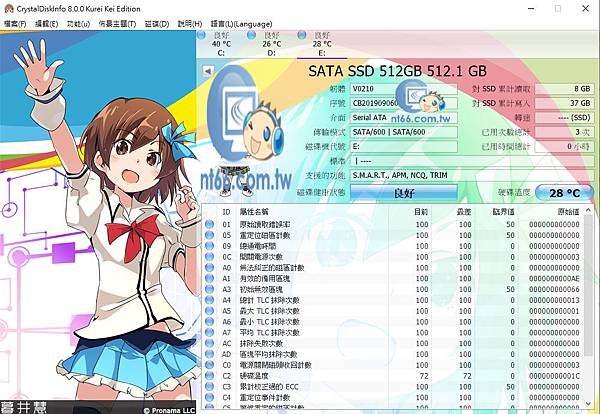Click the status icon for attribute C0

click(209, 365)
